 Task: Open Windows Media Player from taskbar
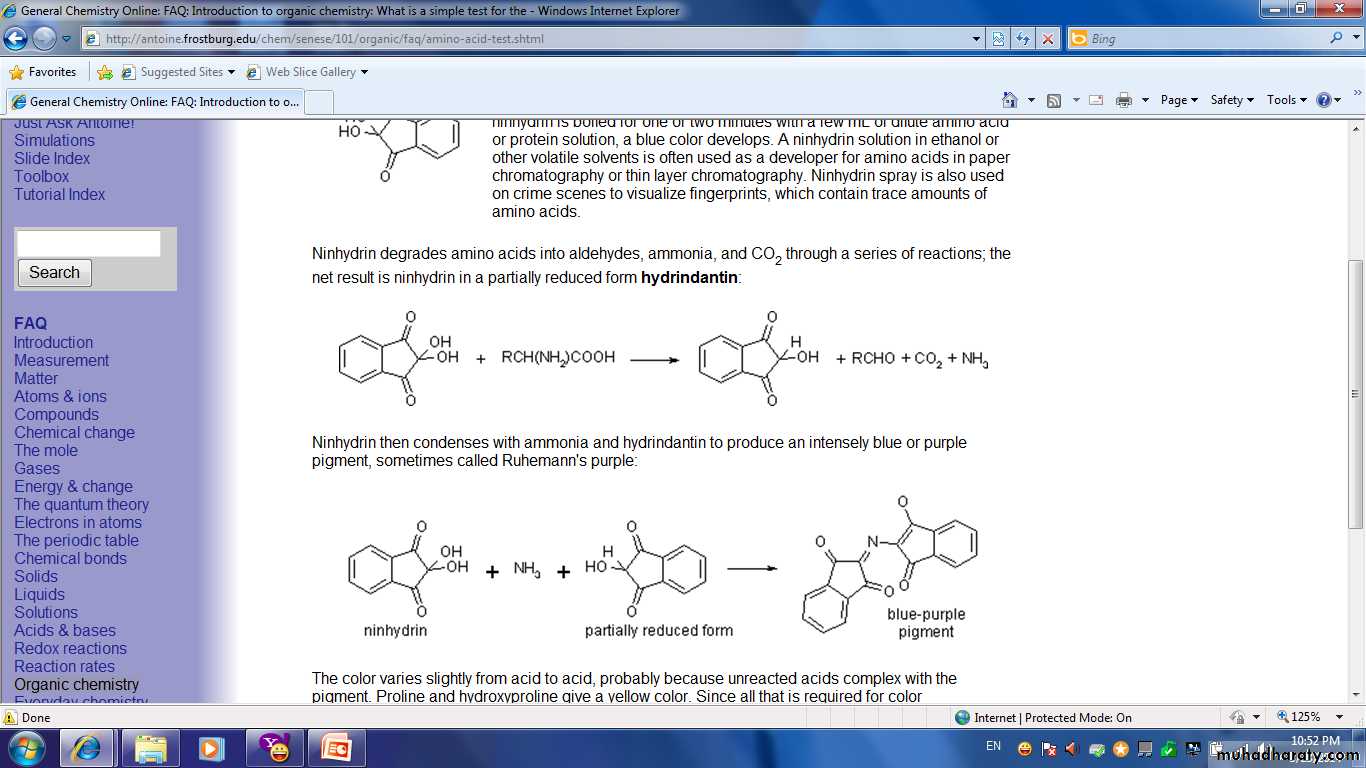click(211, 748)
